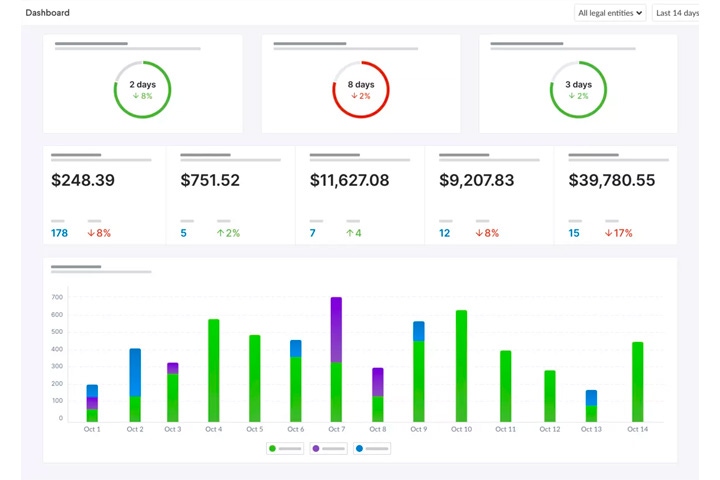720x480 pixels.
Task: Click the Oct 10 green bar
Action: pos(461,366)
